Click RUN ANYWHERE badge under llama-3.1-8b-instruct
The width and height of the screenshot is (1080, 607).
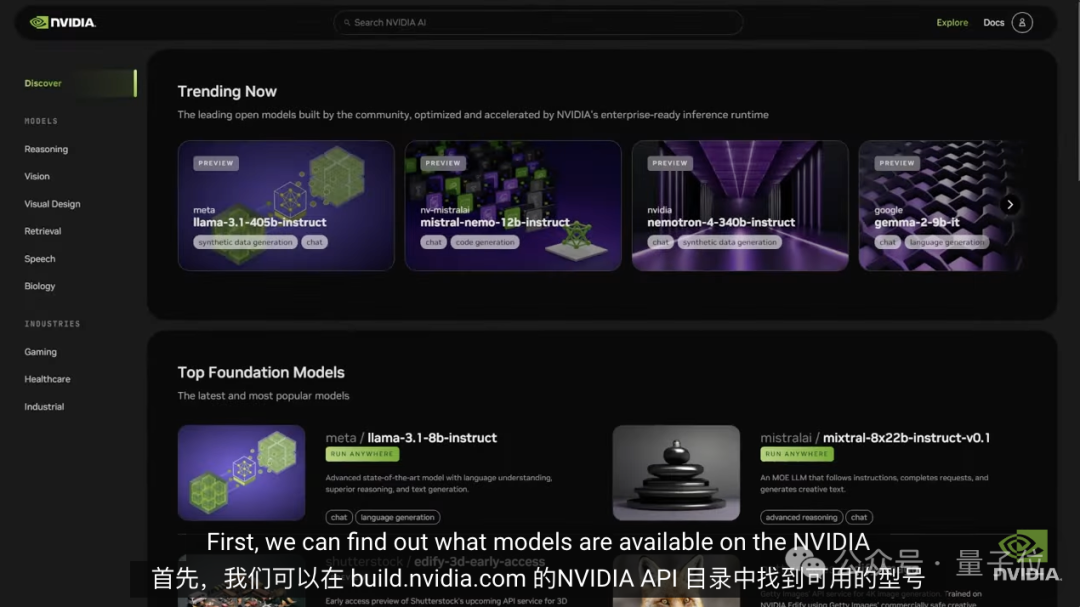point(362,454)
